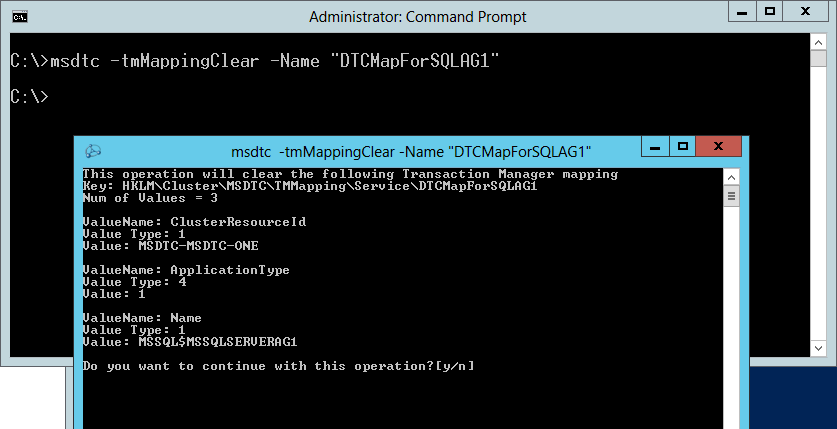Click the msdtc window title text
Image resolution: width=837 pixels, height=429 pixels.
(411, 152)
